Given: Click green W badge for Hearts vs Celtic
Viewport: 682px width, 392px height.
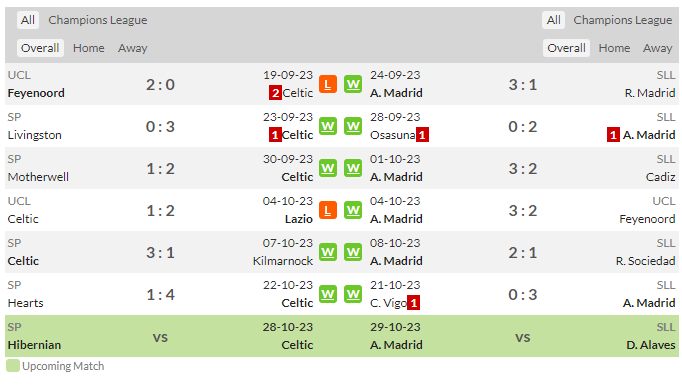Looking at the screenshot, I should (x=328, y=295).
